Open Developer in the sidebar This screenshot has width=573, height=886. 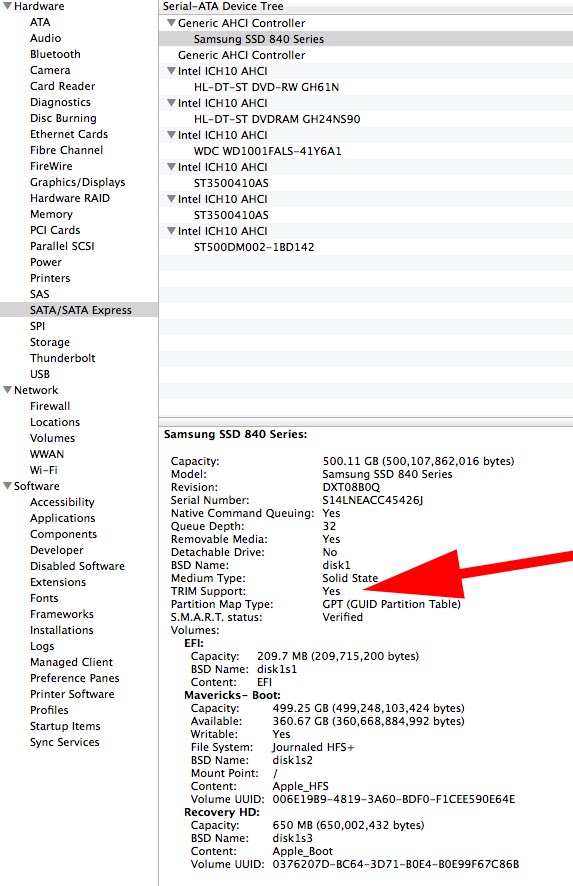point(57,550)
